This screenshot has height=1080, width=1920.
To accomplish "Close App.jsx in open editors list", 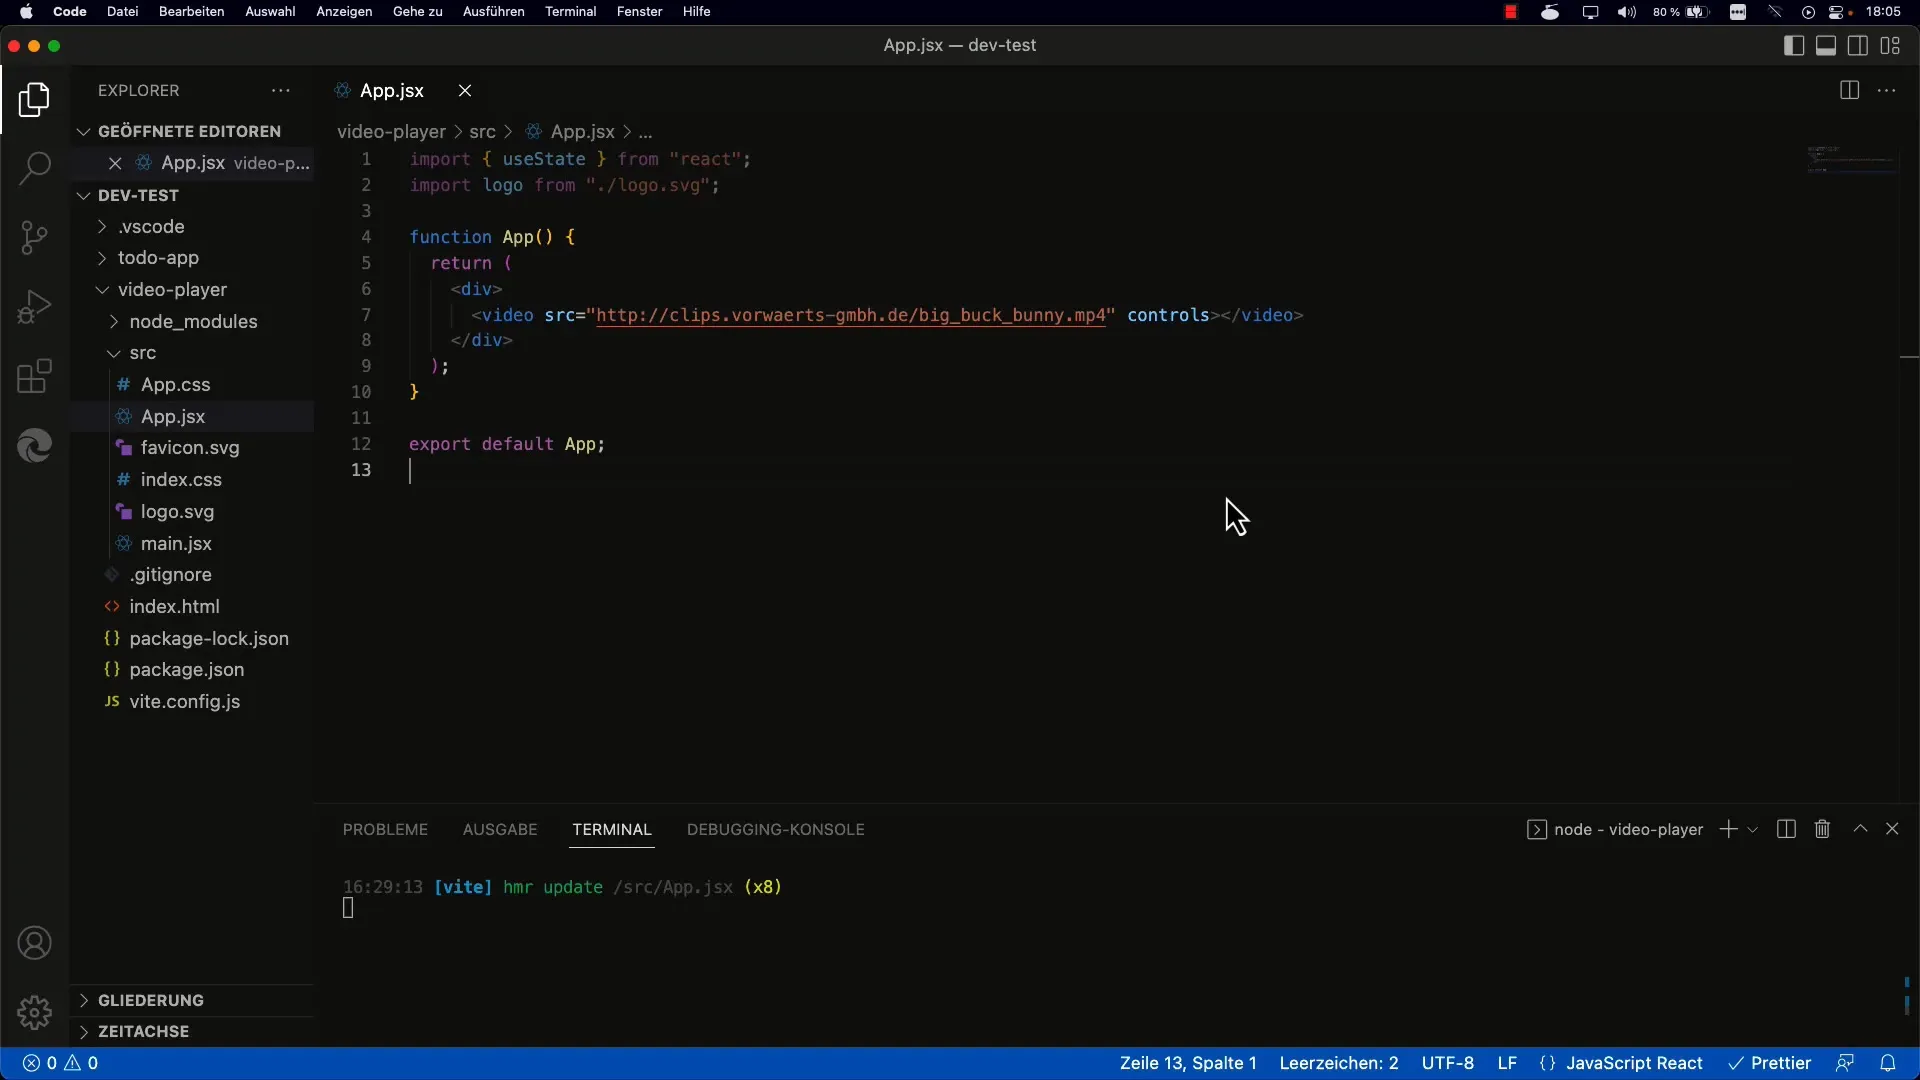I will [115, 163].
